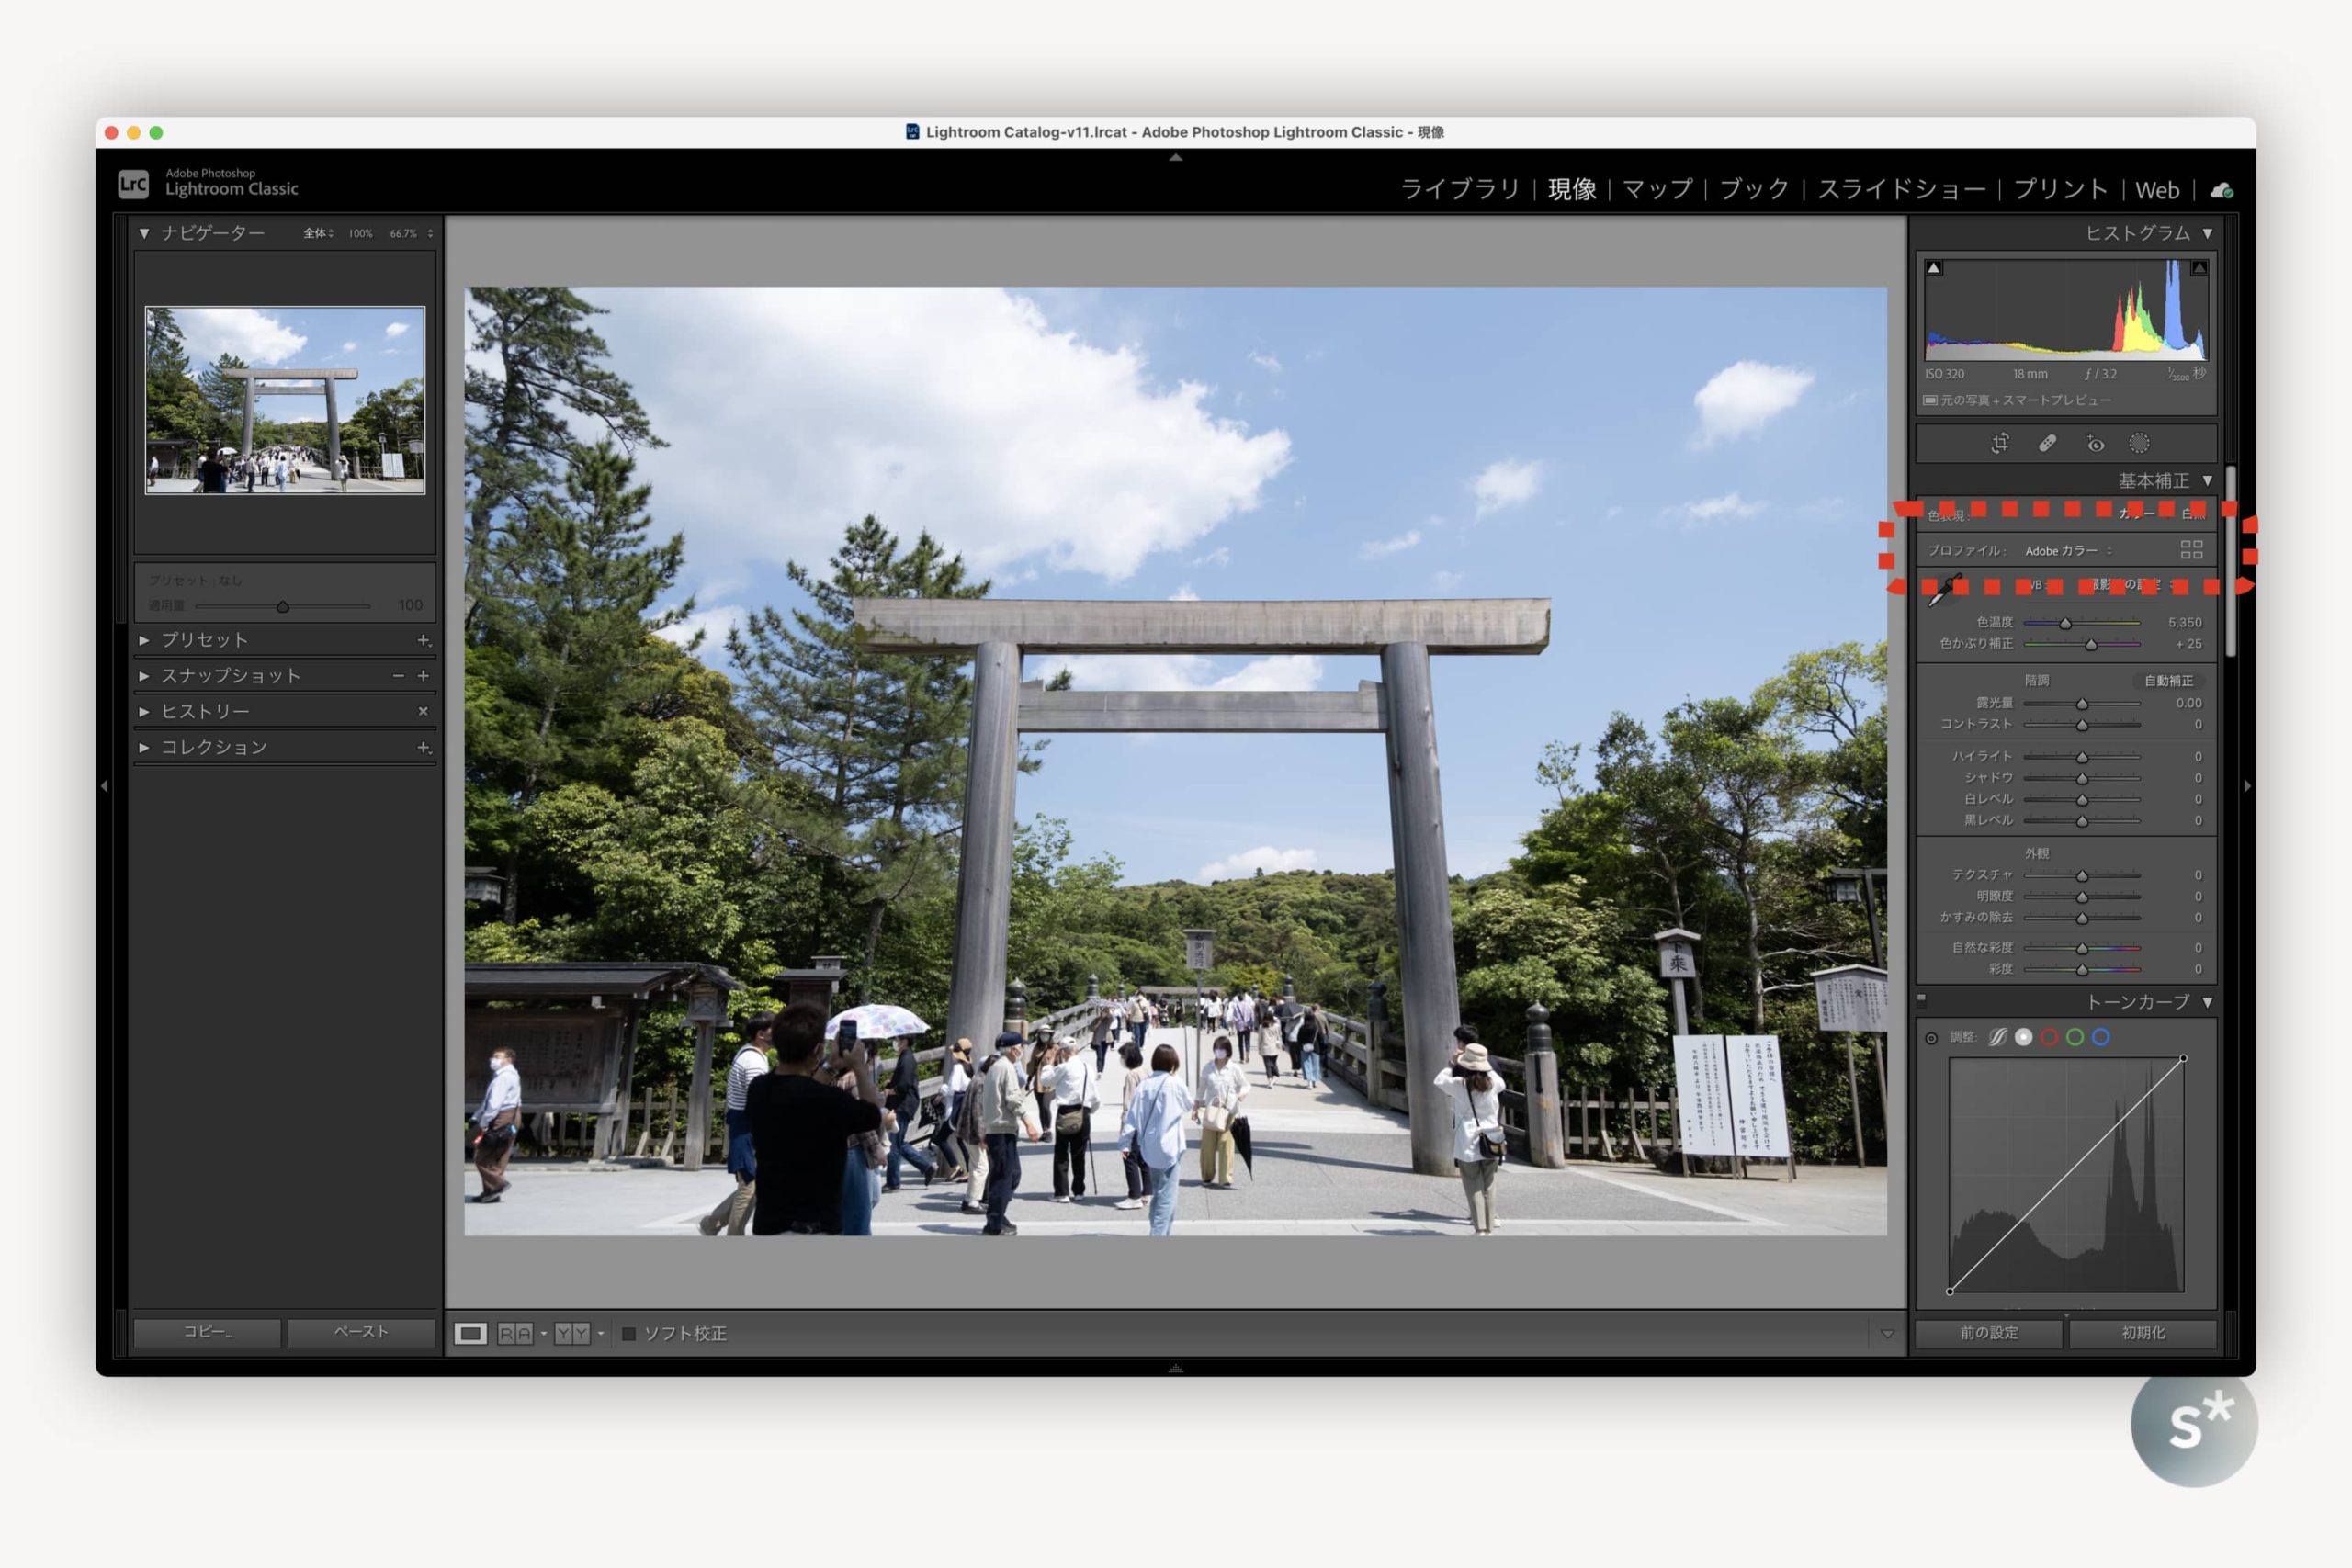Activate the red eye correction tool

2095,443
